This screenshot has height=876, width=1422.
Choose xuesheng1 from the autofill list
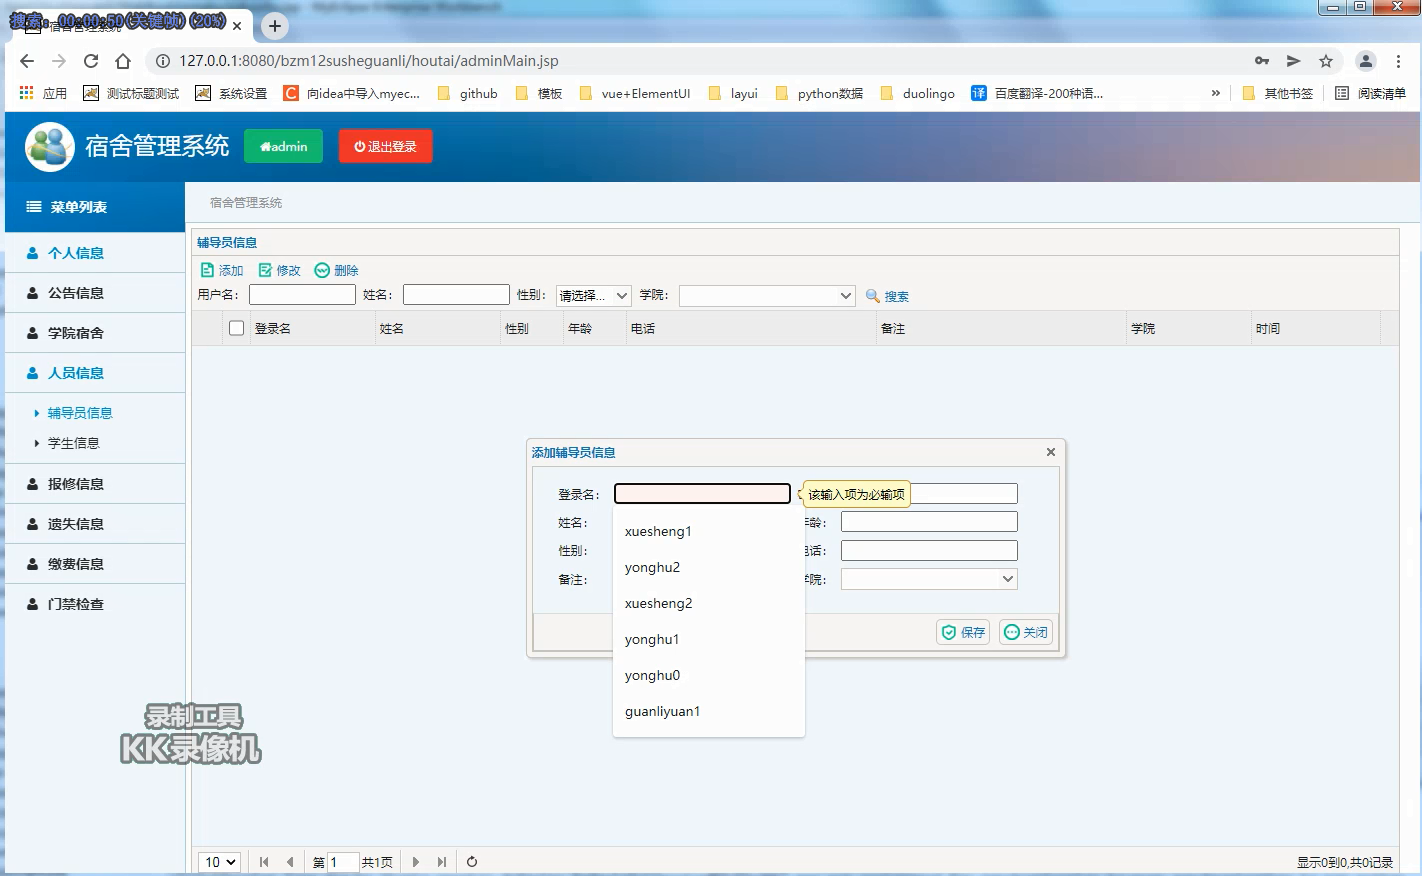tap(708, 531)
